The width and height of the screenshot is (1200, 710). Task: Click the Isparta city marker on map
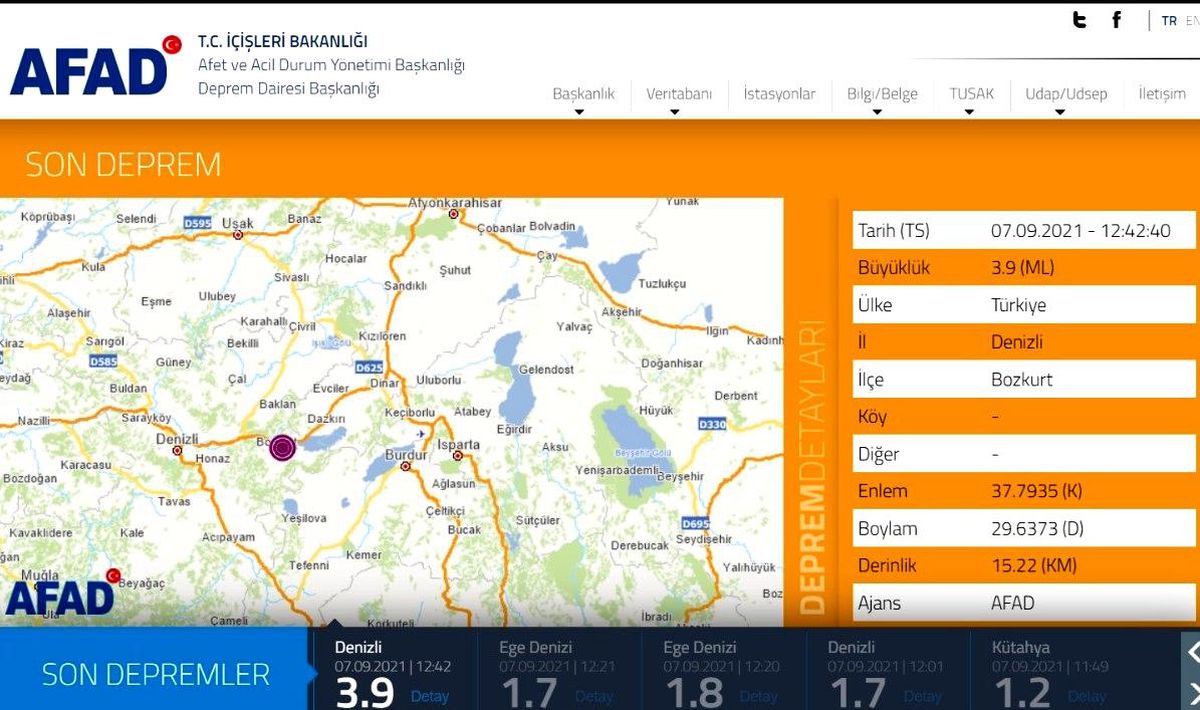(x=457, y=456)
